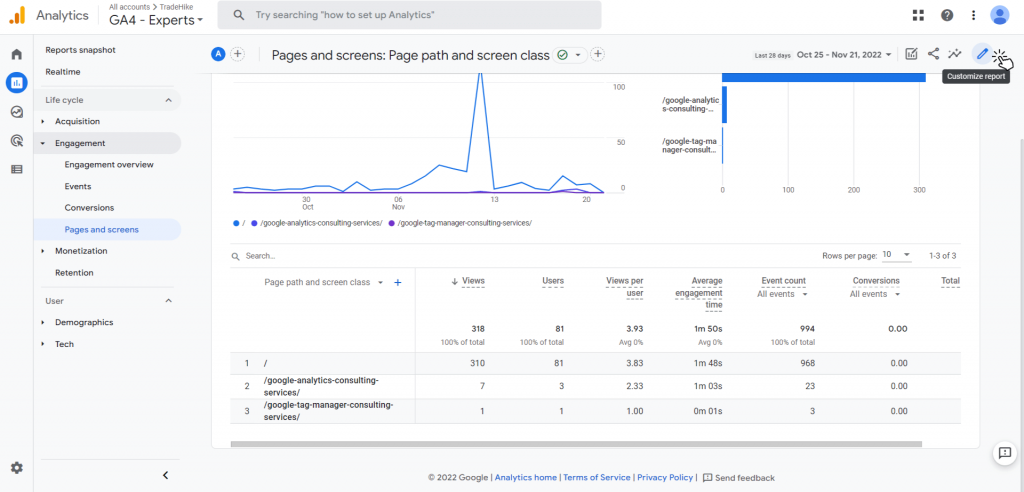Expand the Demographics menu
Image resolution: width=1024 pixels, height=492 pixels.
[x=84, y=322]
